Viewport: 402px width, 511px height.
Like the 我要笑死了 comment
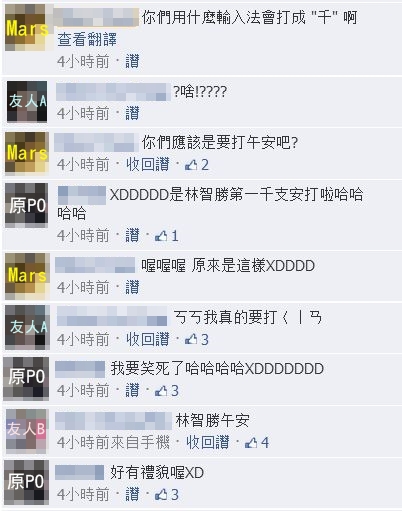[132, 391]
